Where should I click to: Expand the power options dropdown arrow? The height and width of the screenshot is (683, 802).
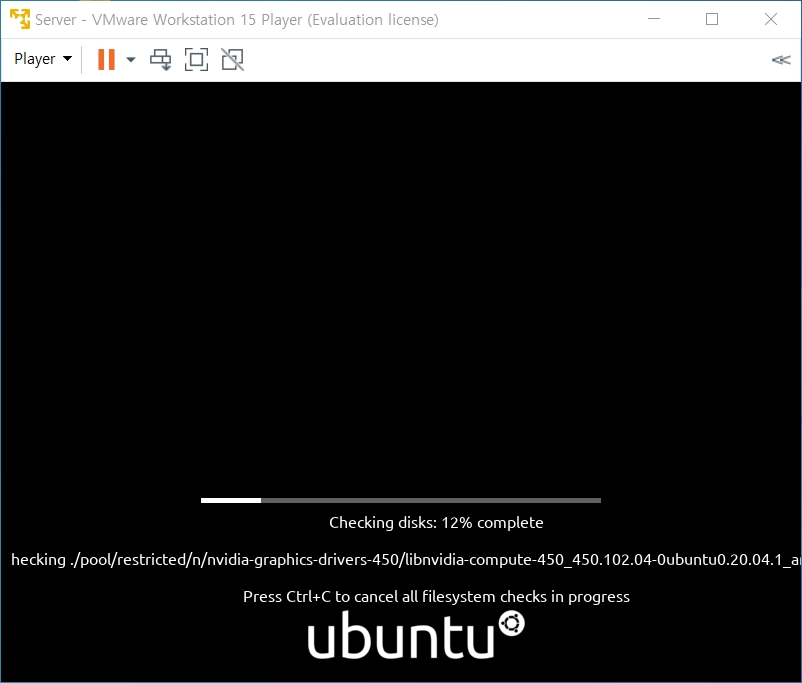(131, 59)
